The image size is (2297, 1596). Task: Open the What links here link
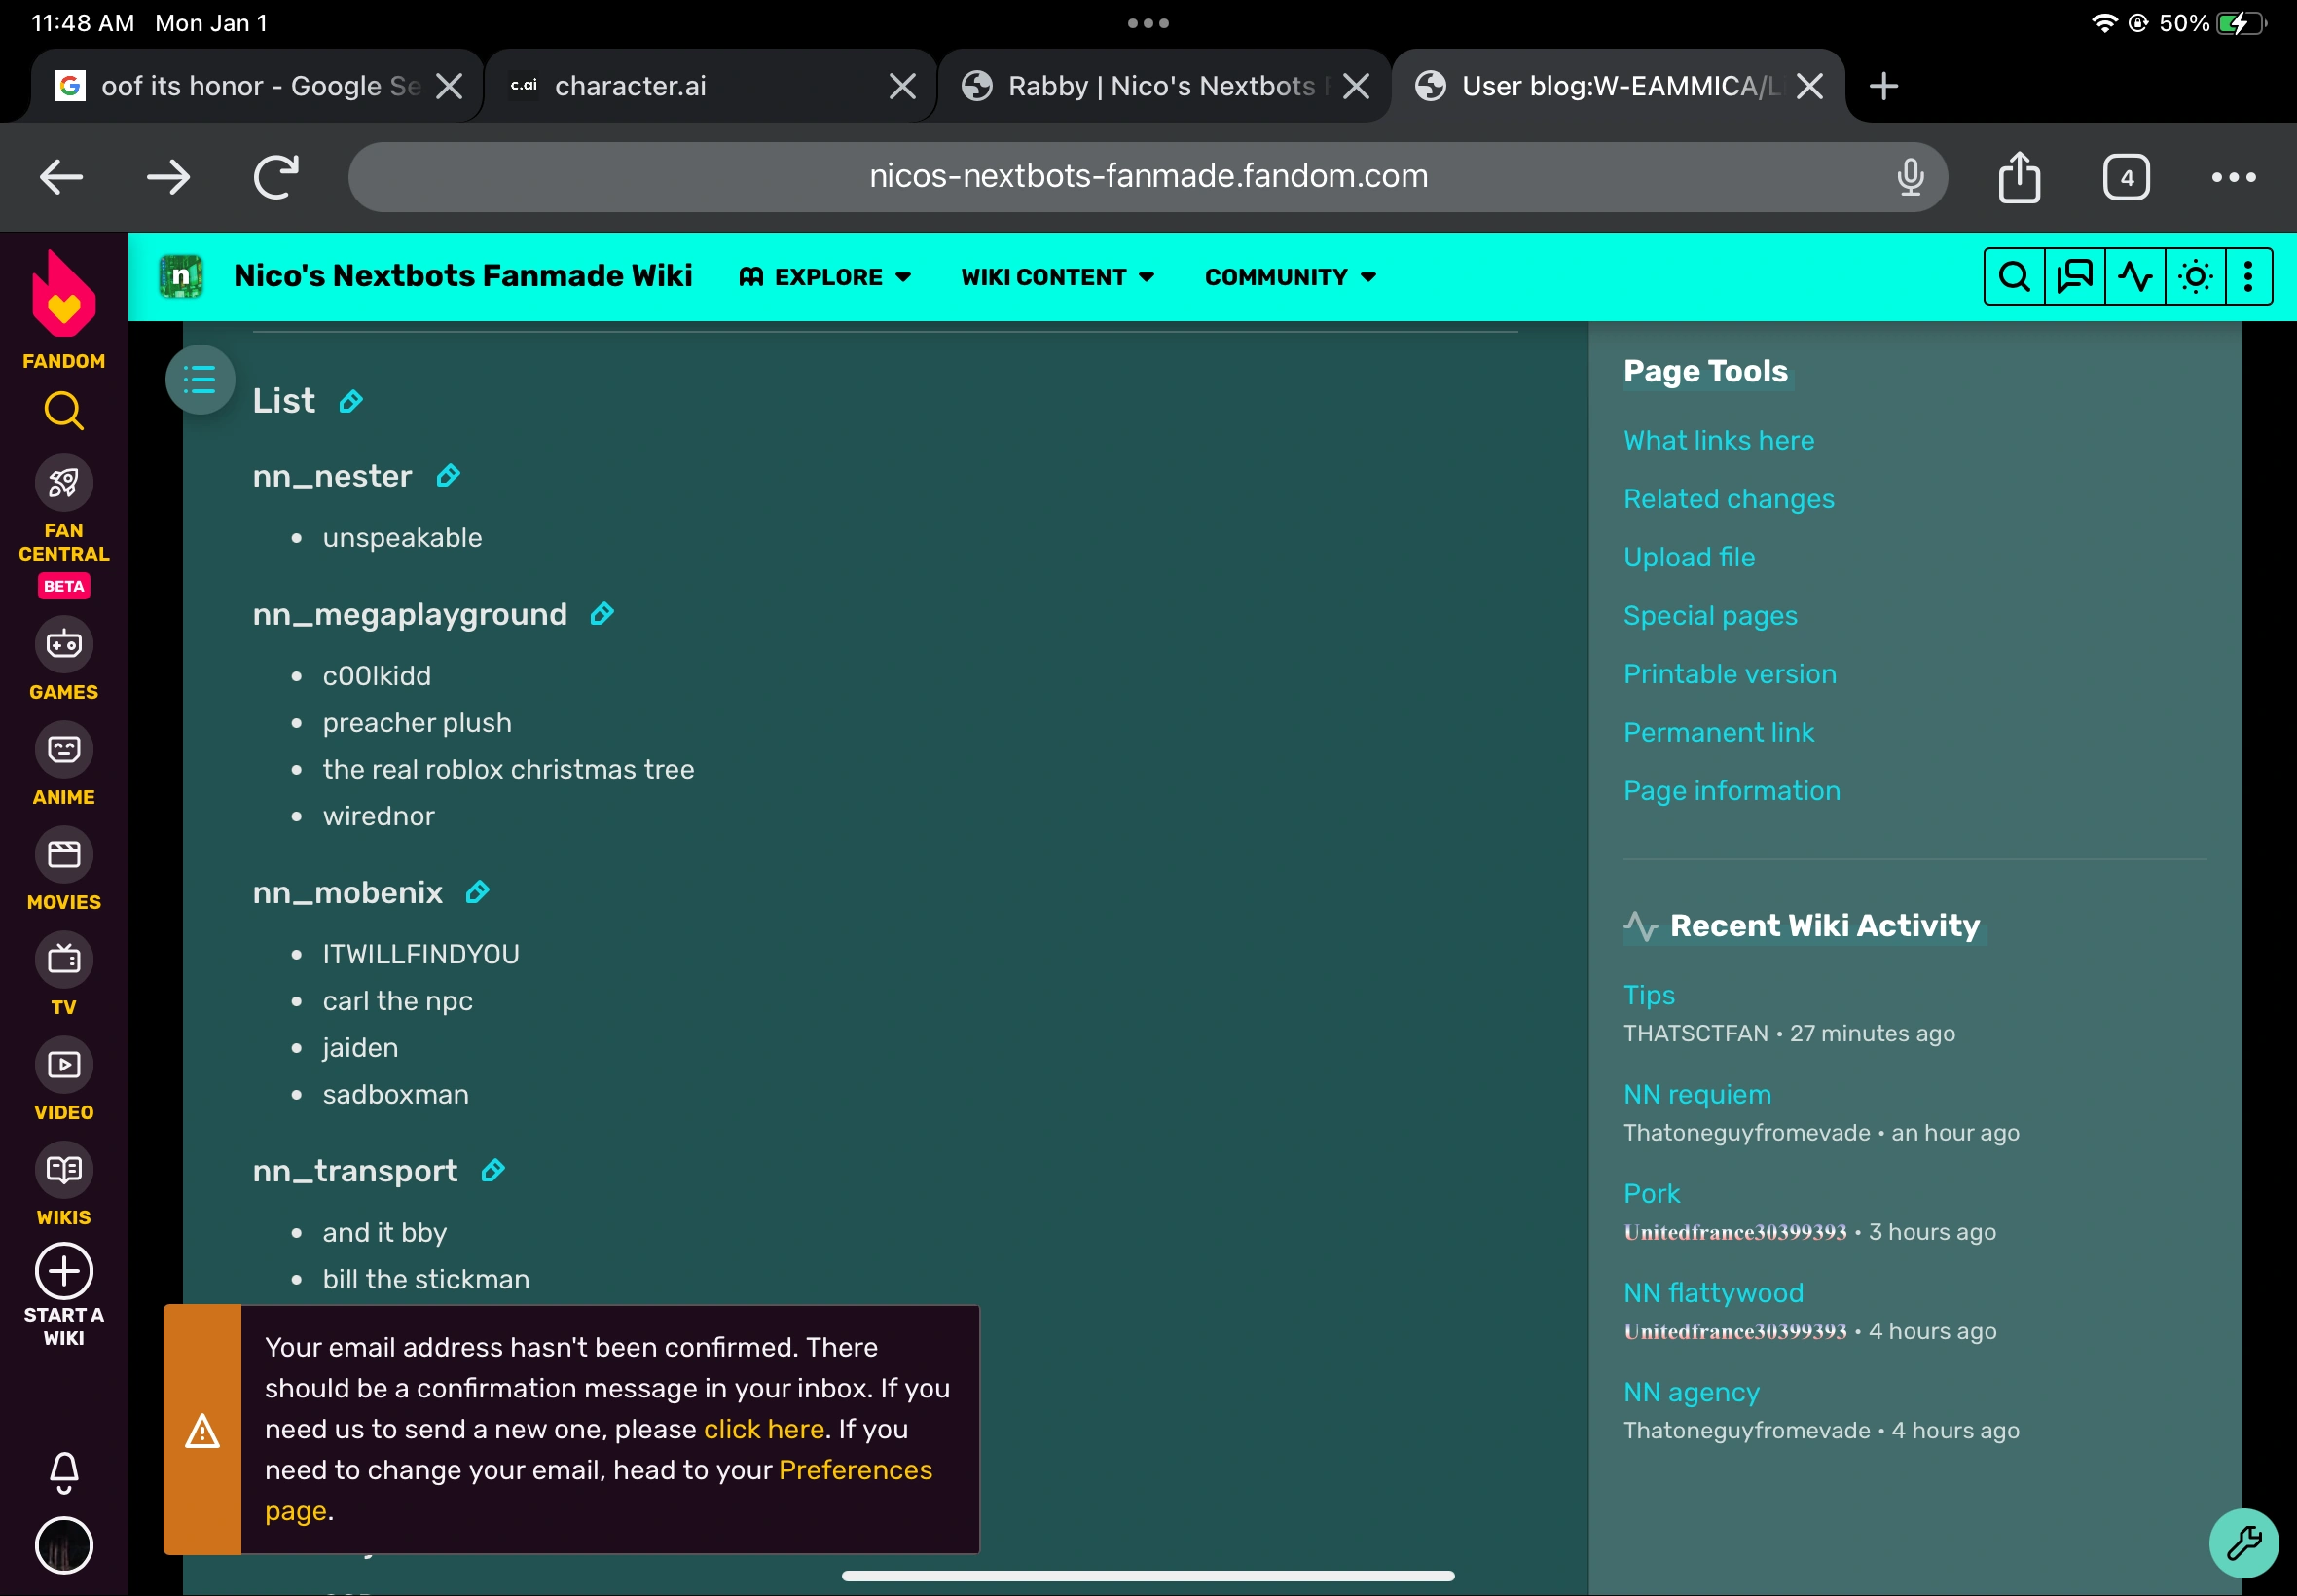[x=1718, y=441]
